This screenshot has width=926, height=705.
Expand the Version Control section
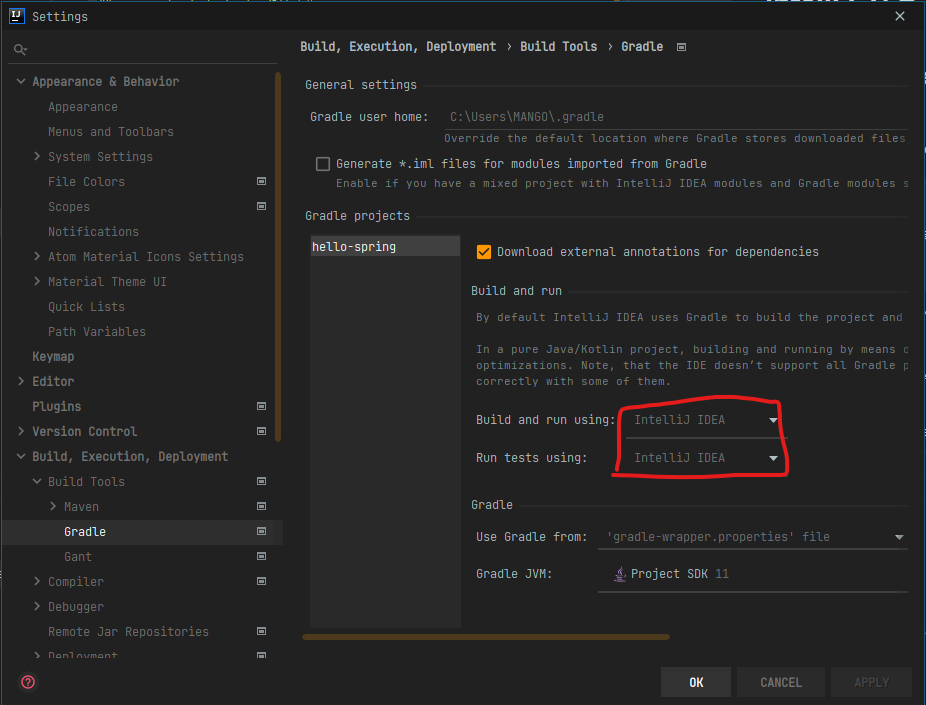[21, 431]
